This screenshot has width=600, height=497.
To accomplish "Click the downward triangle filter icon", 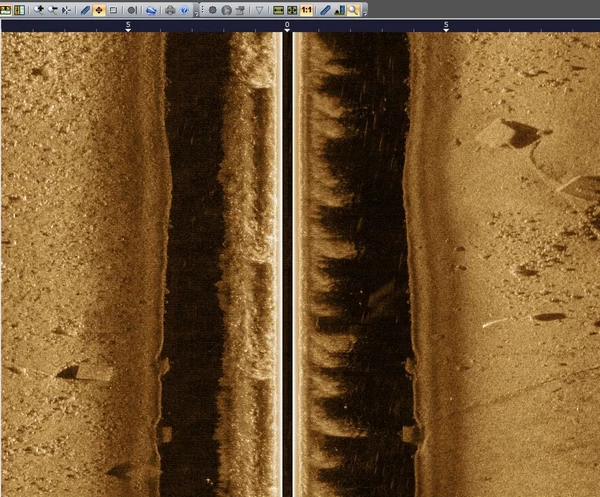I will pos(259,10).
